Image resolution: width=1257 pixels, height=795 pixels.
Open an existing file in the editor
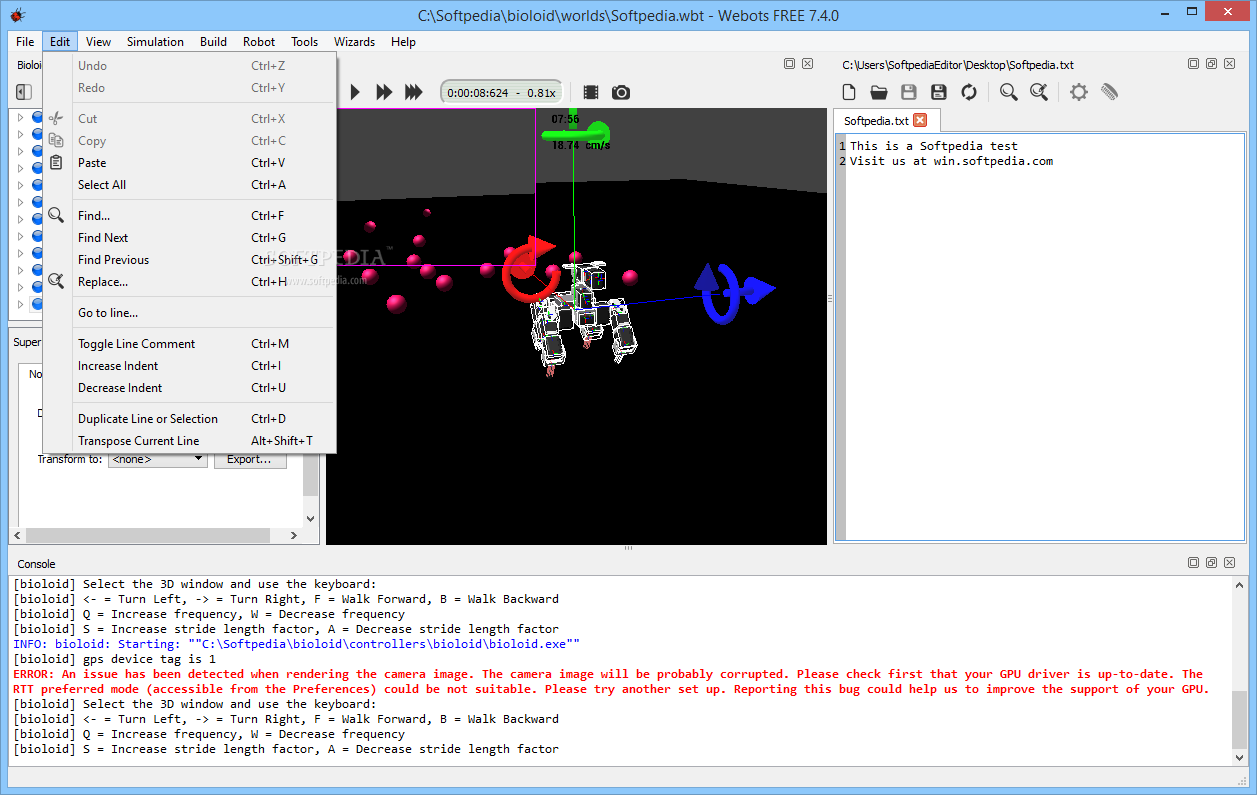click(x=879, y=92)
